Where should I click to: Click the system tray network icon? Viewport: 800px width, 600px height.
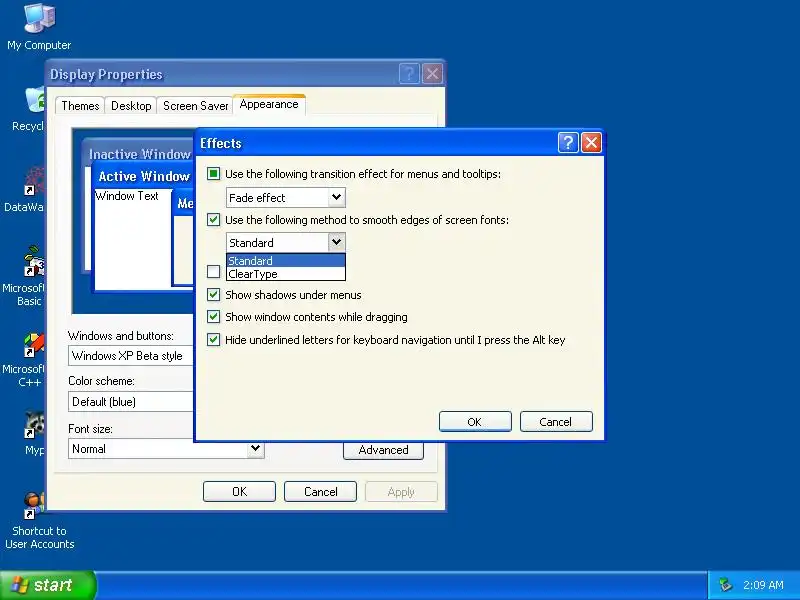coord(725,585)
